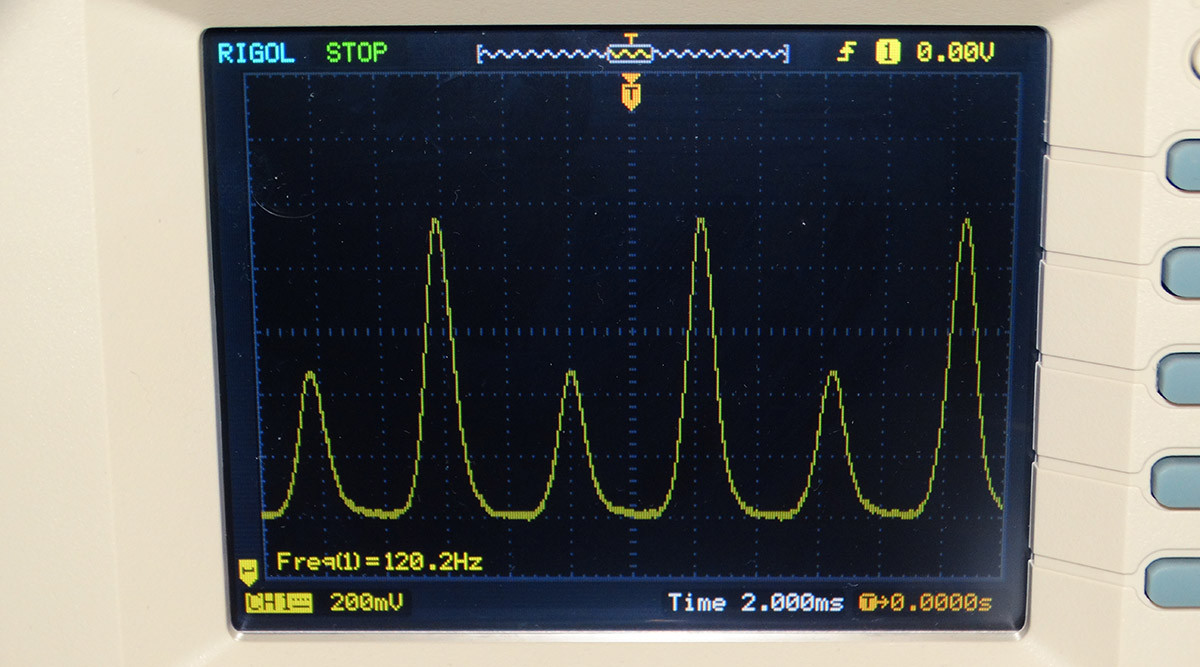
Task: Click the orange T trigger position marker
Action: pos(631,92)
